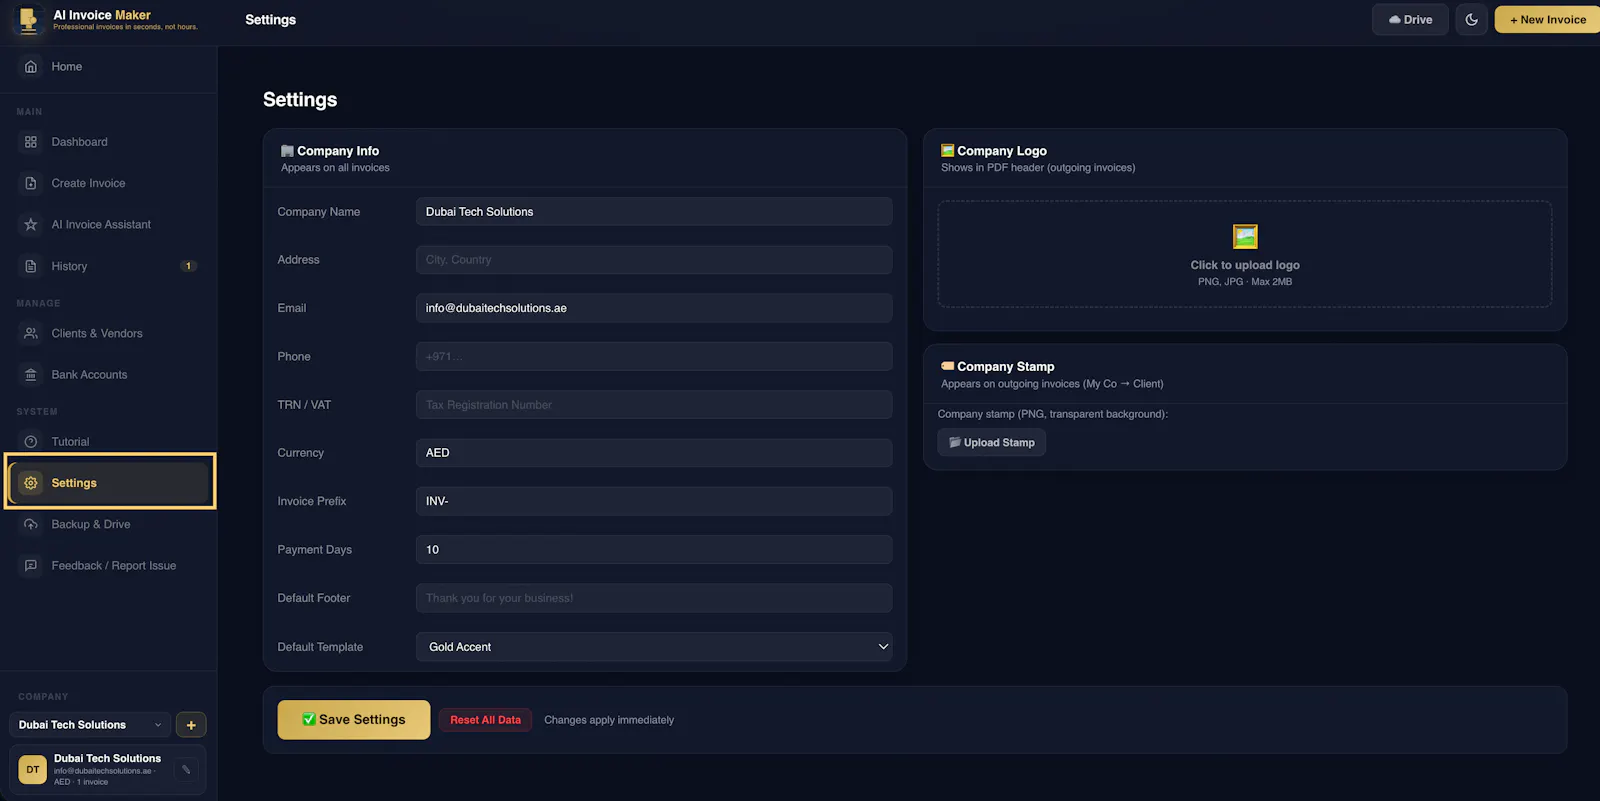This screenshot has height=801, width=1600.
Task: Click the DT company avatar
Action: pos(33,770)
